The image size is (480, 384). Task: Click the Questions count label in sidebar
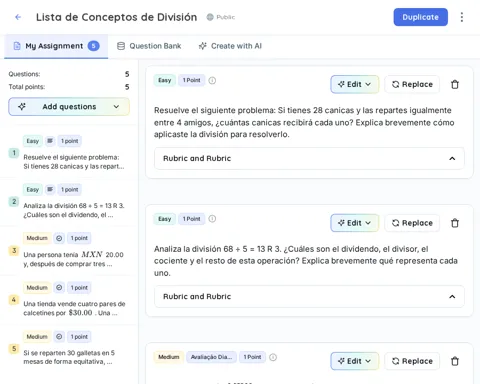click(24, 74)
